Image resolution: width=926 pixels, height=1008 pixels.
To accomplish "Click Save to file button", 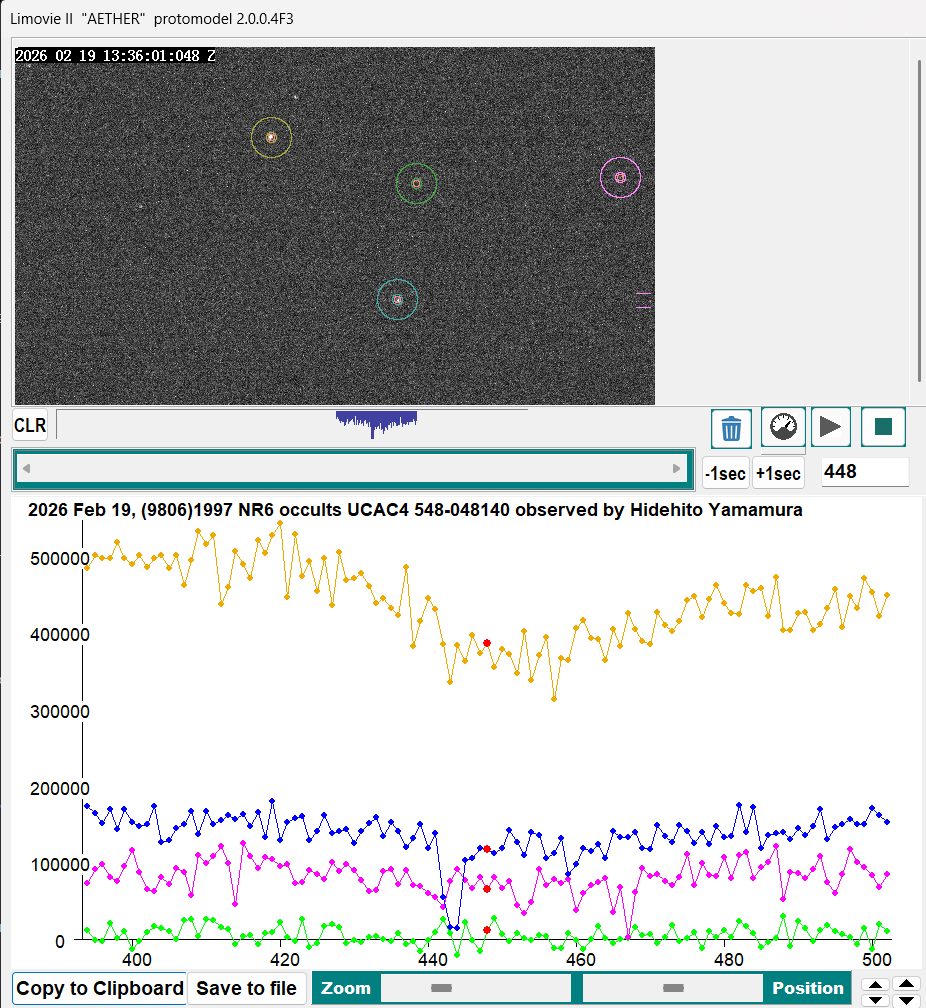I will pos(247,988).
